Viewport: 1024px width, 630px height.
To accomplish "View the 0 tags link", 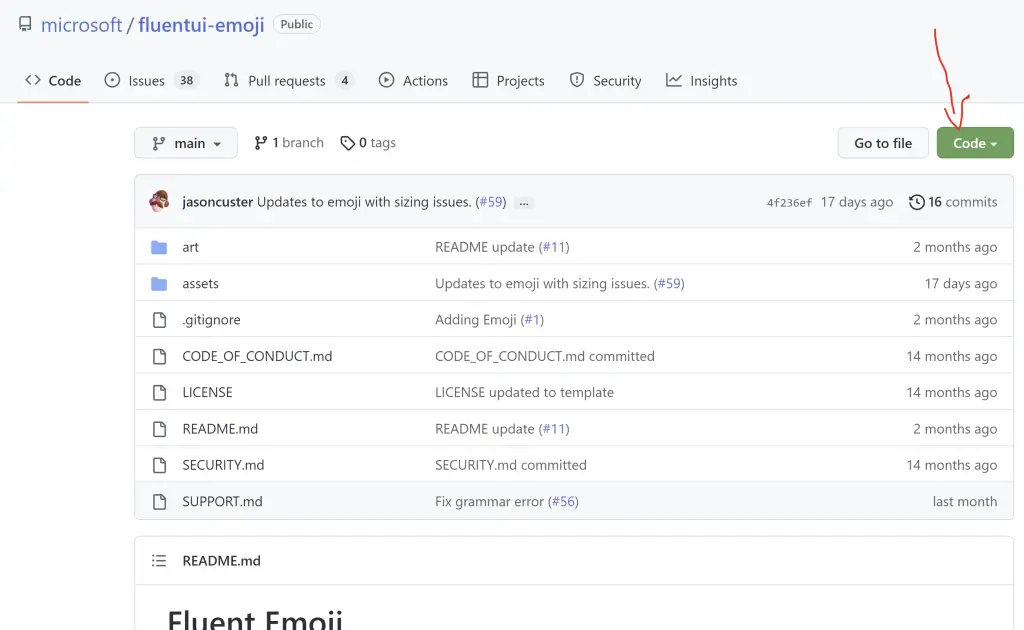I will [368, 143].
